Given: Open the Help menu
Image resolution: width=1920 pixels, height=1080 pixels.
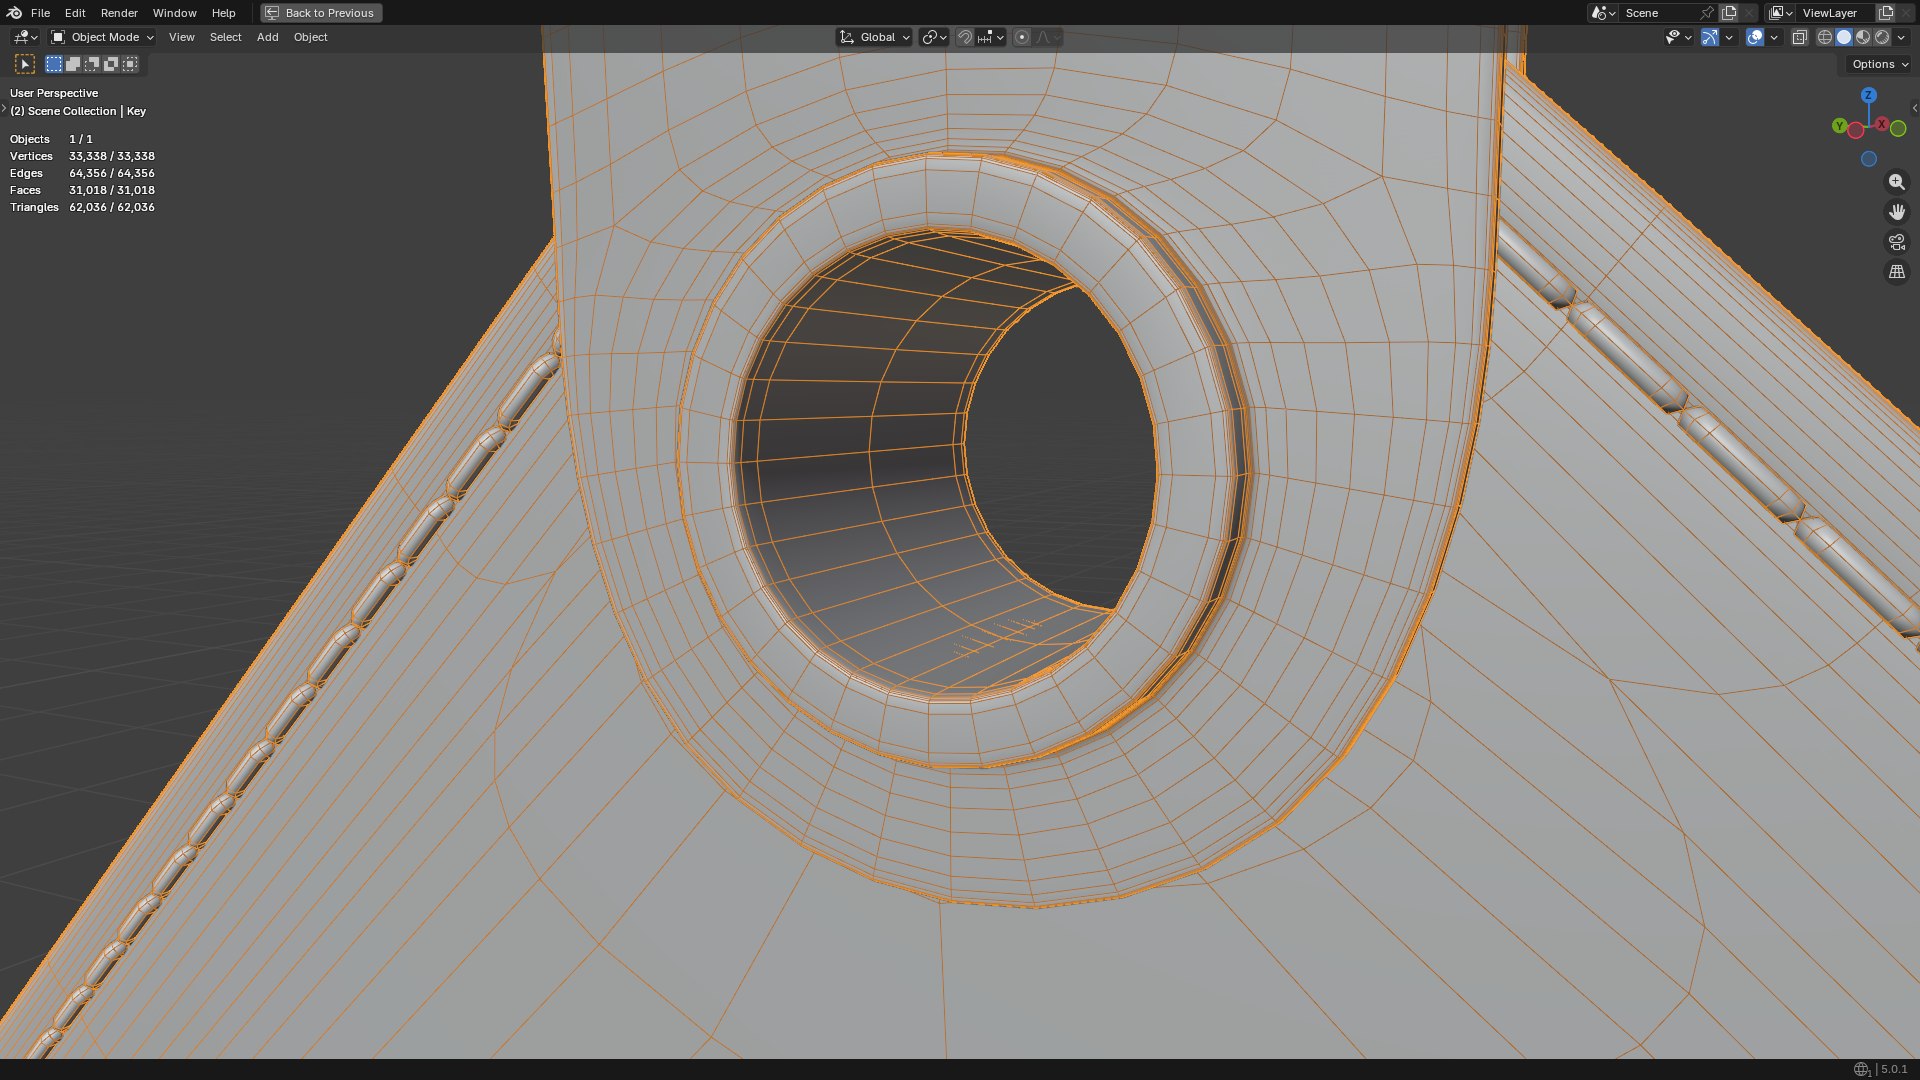Looking at the screenshot, I should point(223,13).
